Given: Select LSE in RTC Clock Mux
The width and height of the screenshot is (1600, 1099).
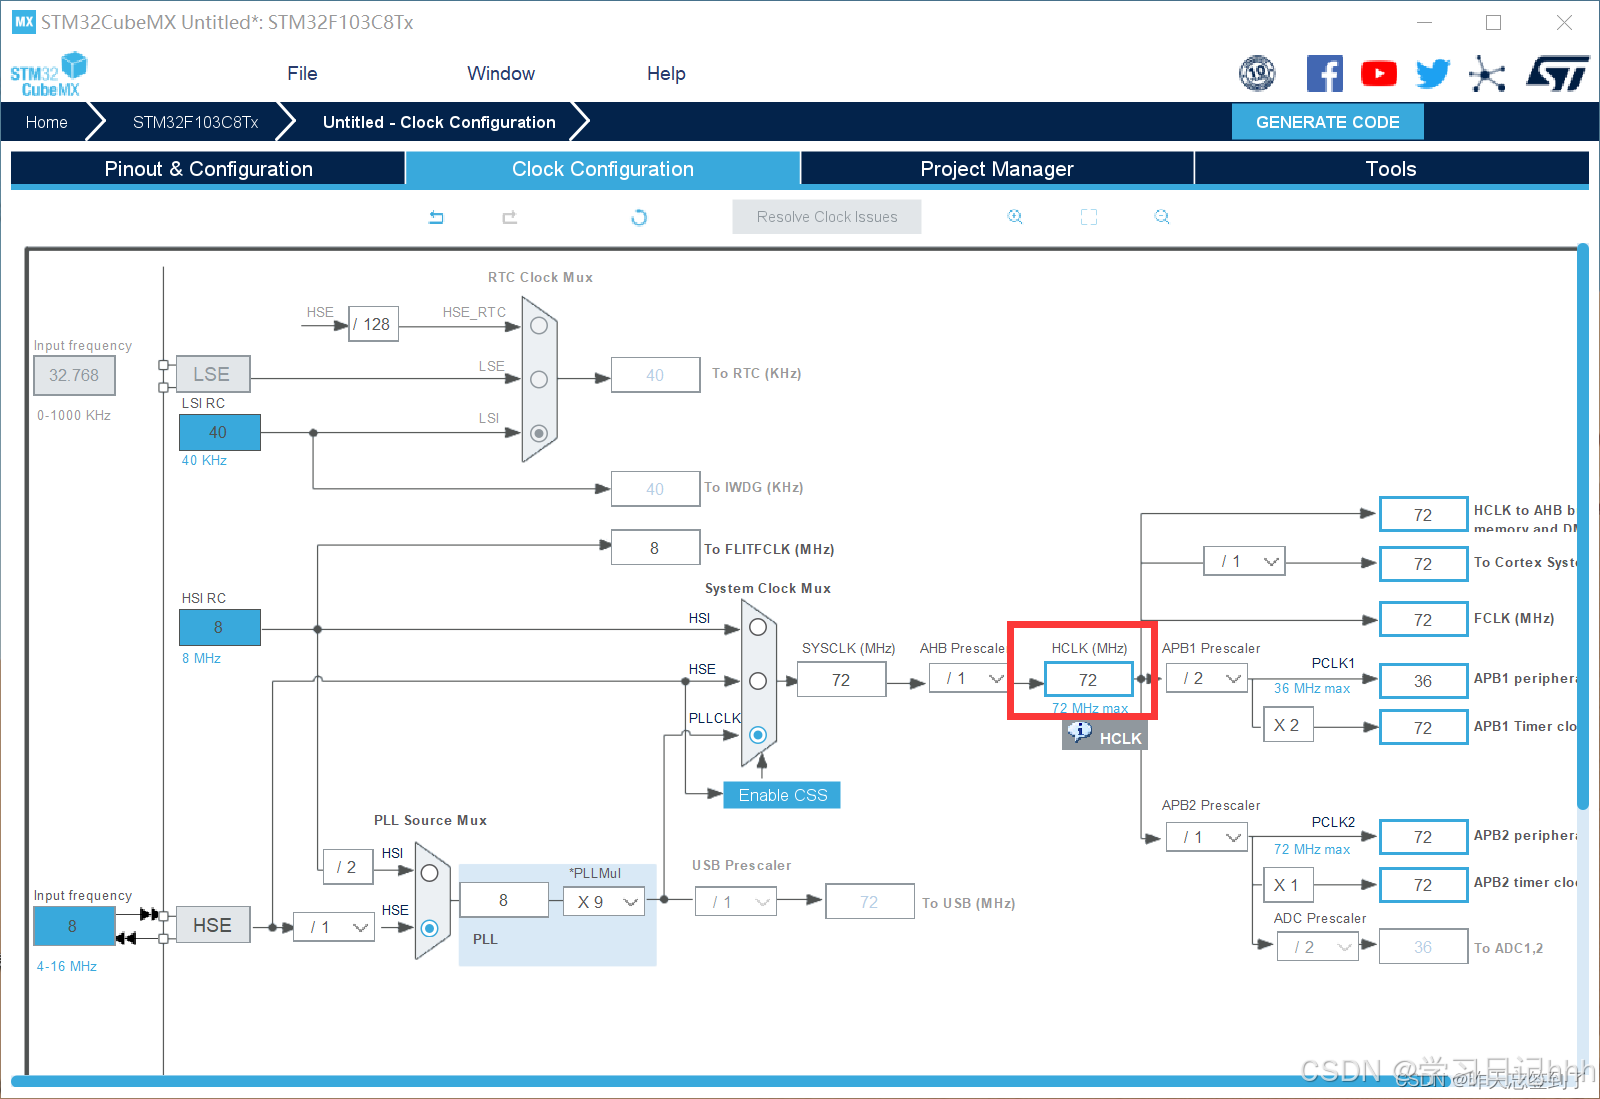Looking at the screenshot, I should click(x=539, y=380).
